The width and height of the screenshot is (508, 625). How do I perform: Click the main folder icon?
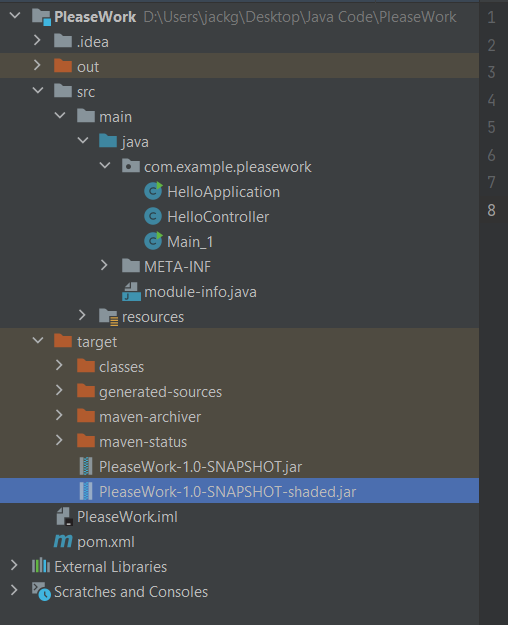click(x=86, y=116)
